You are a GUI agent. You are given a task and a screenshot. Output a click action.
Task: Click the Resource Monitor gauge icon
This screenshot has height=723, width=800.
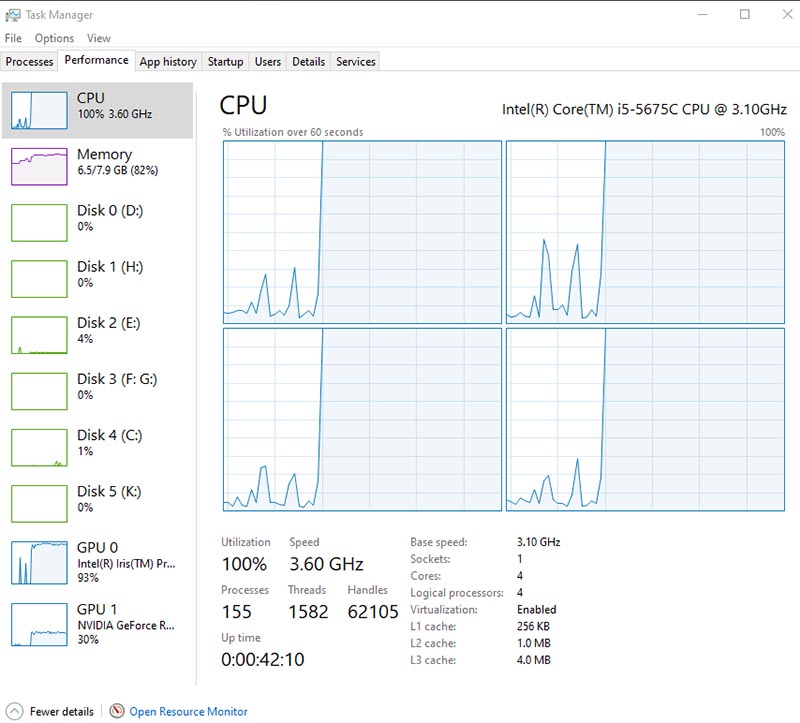[117, 711]
